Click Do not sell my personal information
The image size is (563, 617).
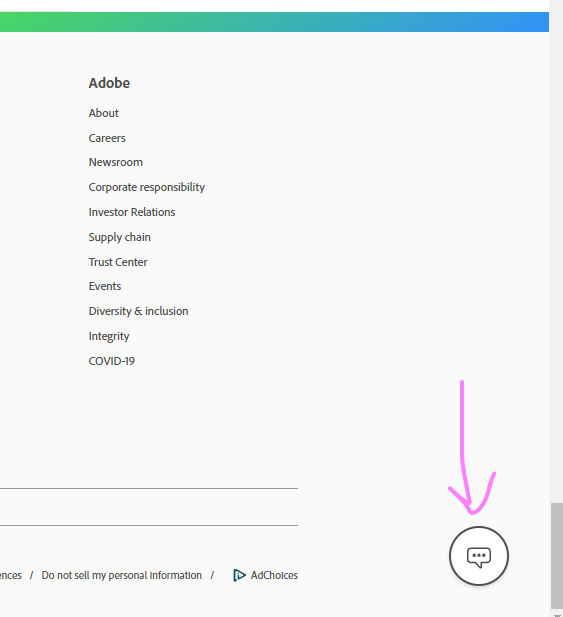122,575
